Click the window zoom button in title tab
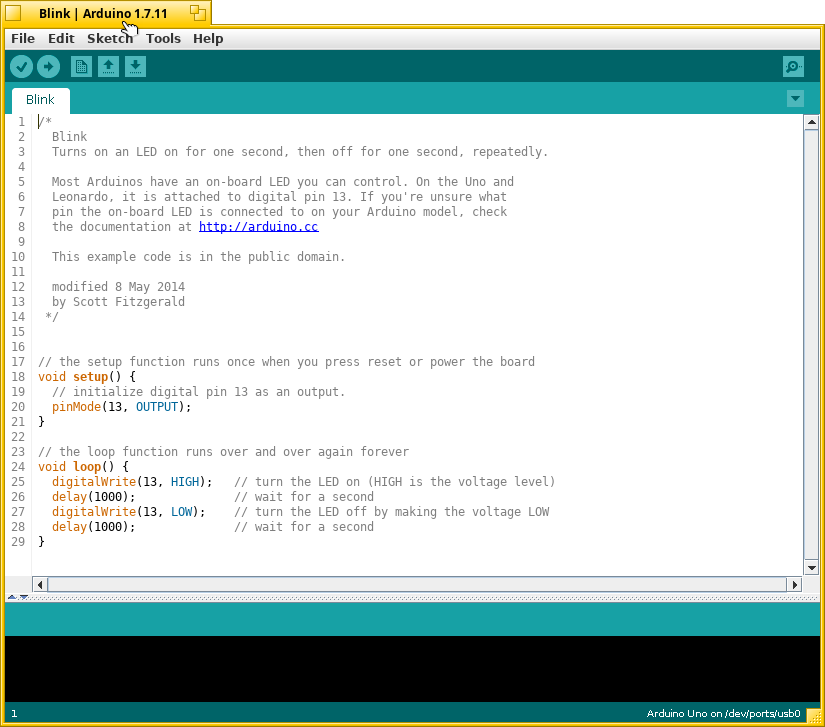The width and height of the screenshot is (825, 727). (x=198, y=13)
